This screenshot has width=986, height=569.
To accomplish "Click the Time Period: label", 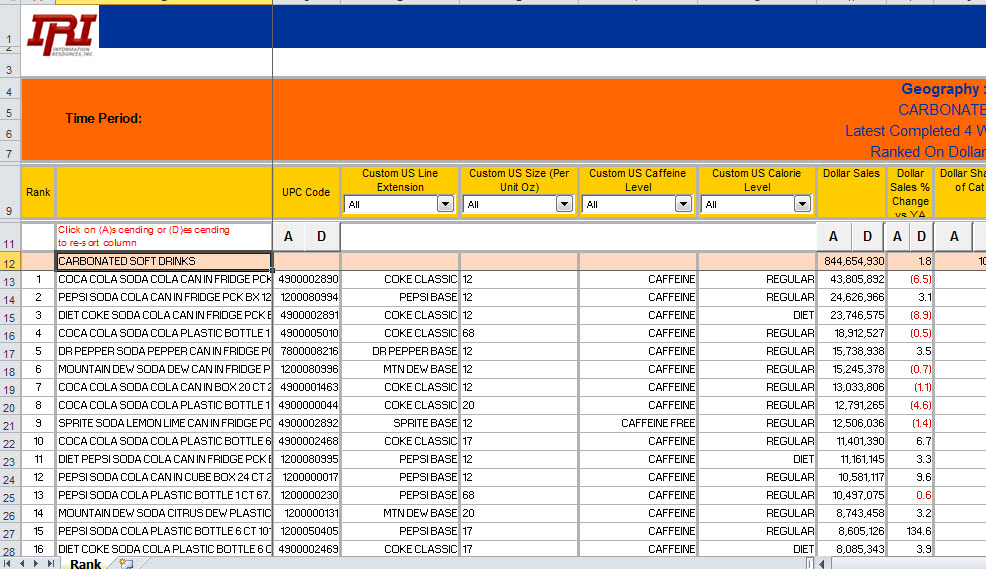I will [103, 118].
